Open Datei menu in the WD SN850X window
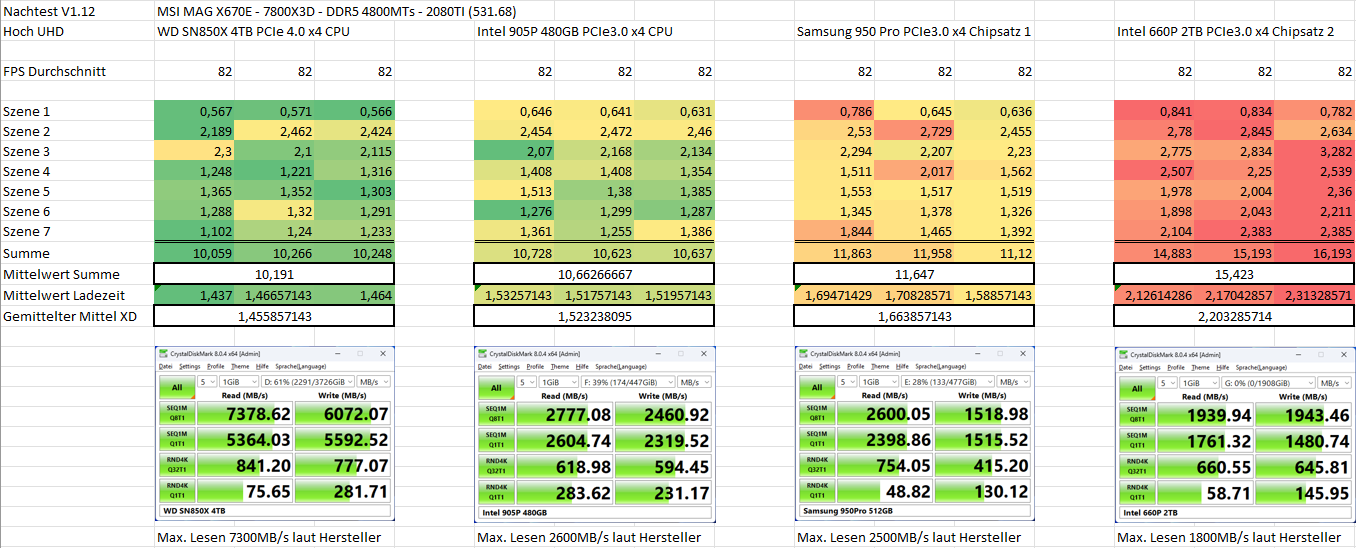This screenshot has height=548, width=1356. tap(166, 367)
